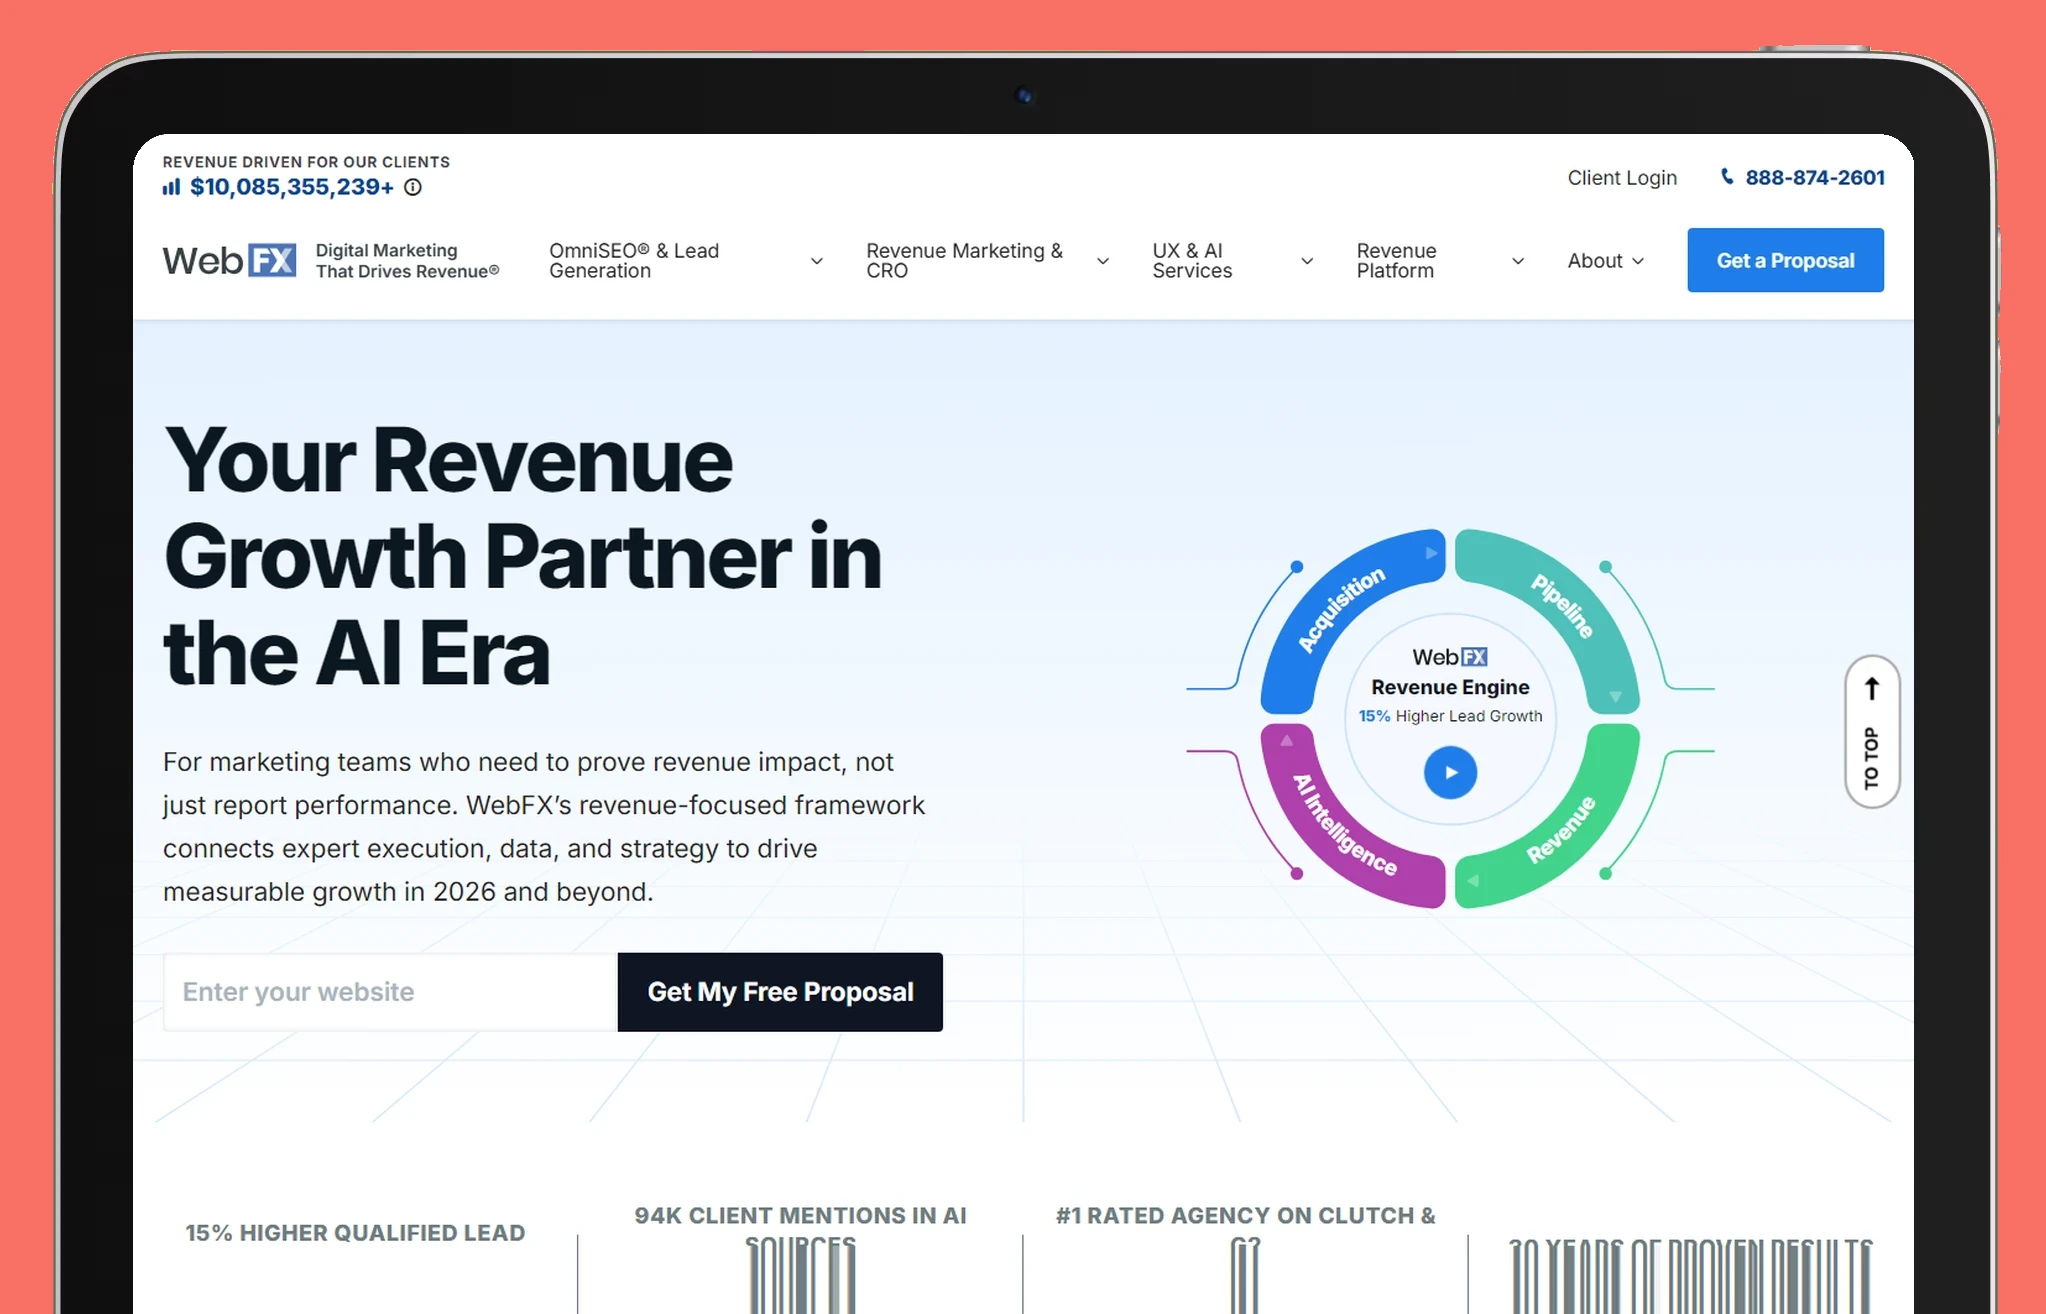Select the Revenue segment of the wheel

pyautogui.click(x=1560, y=828)
